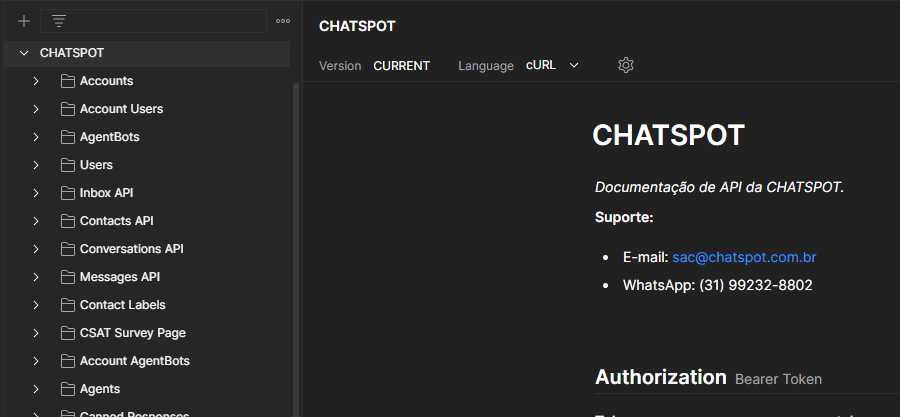Screen dimensions: 900x417
Task: Expand the Users folder chevron
Action: click(36, 165)
